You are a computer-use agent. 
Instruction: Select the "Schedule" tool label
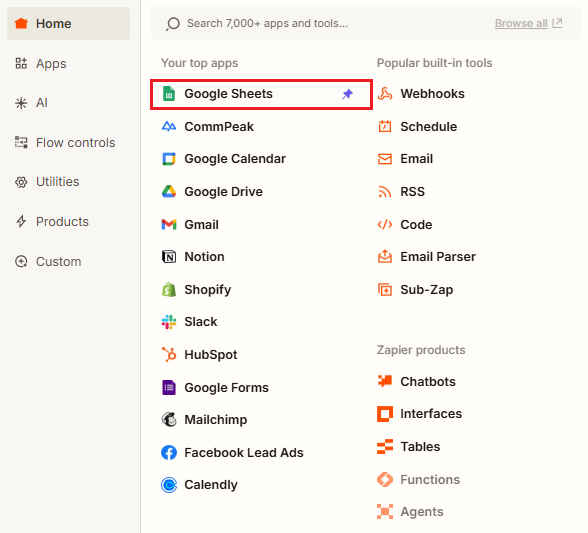click(x=429, y=127)
